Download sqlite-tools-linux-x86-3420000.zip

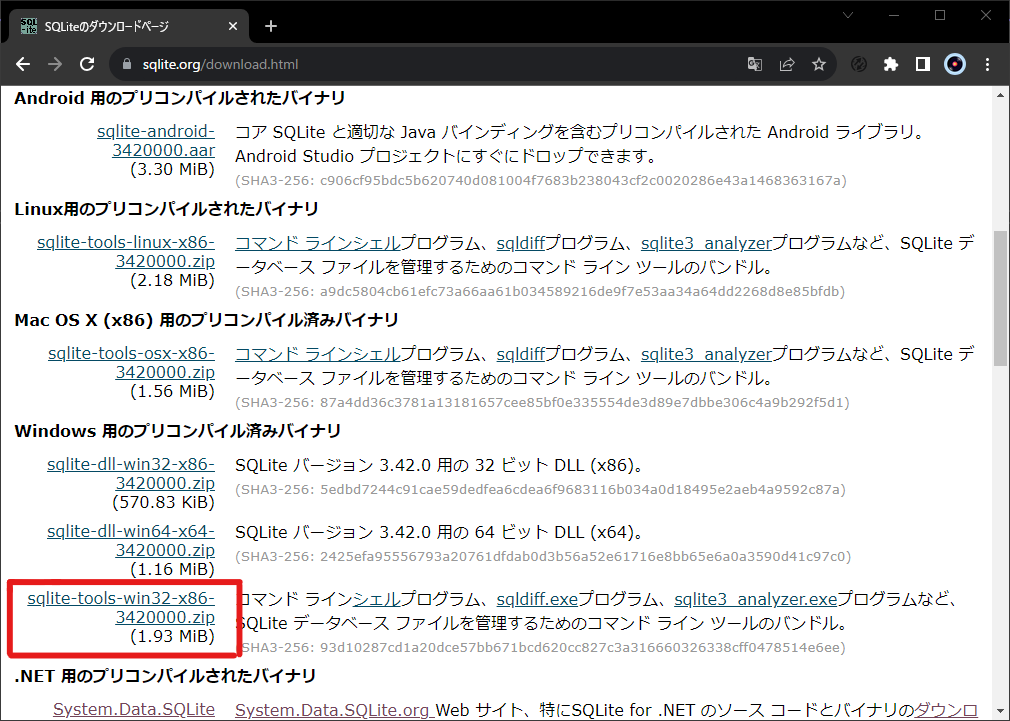click(126, 251)
